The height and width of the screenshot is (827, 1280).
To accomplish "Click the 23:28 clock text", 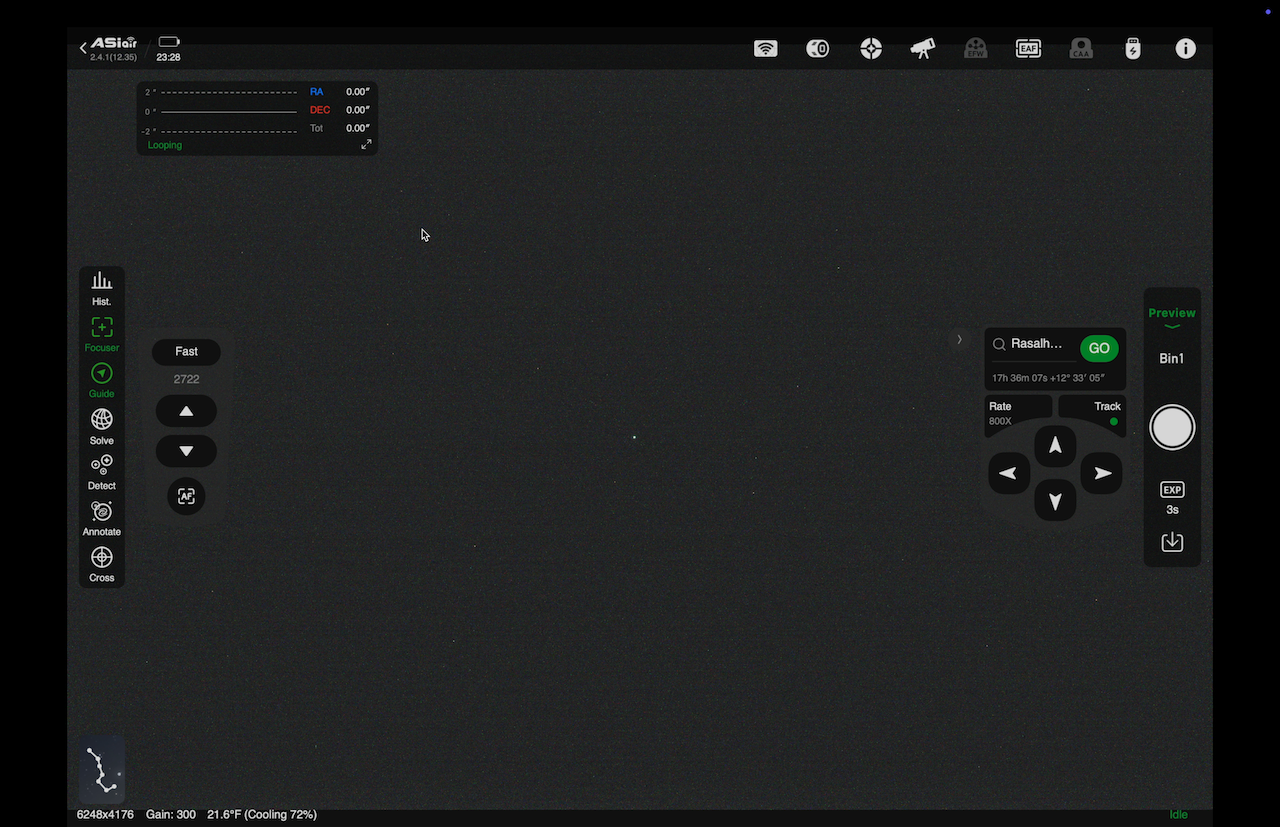I will 168,58.
